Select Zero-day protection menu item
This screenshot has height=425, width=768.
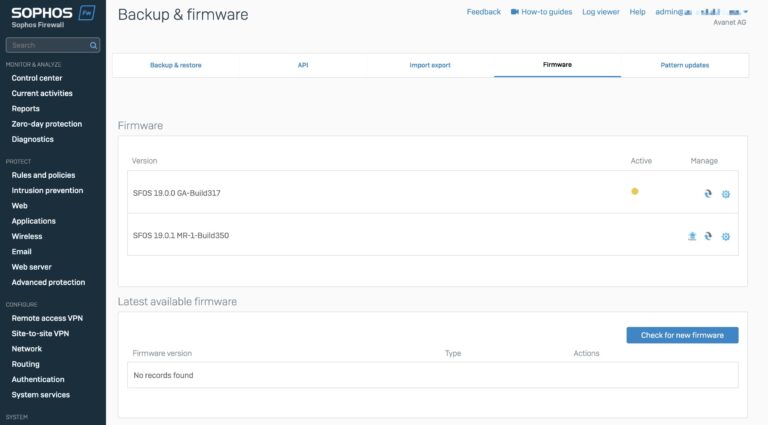pos(47,124)
